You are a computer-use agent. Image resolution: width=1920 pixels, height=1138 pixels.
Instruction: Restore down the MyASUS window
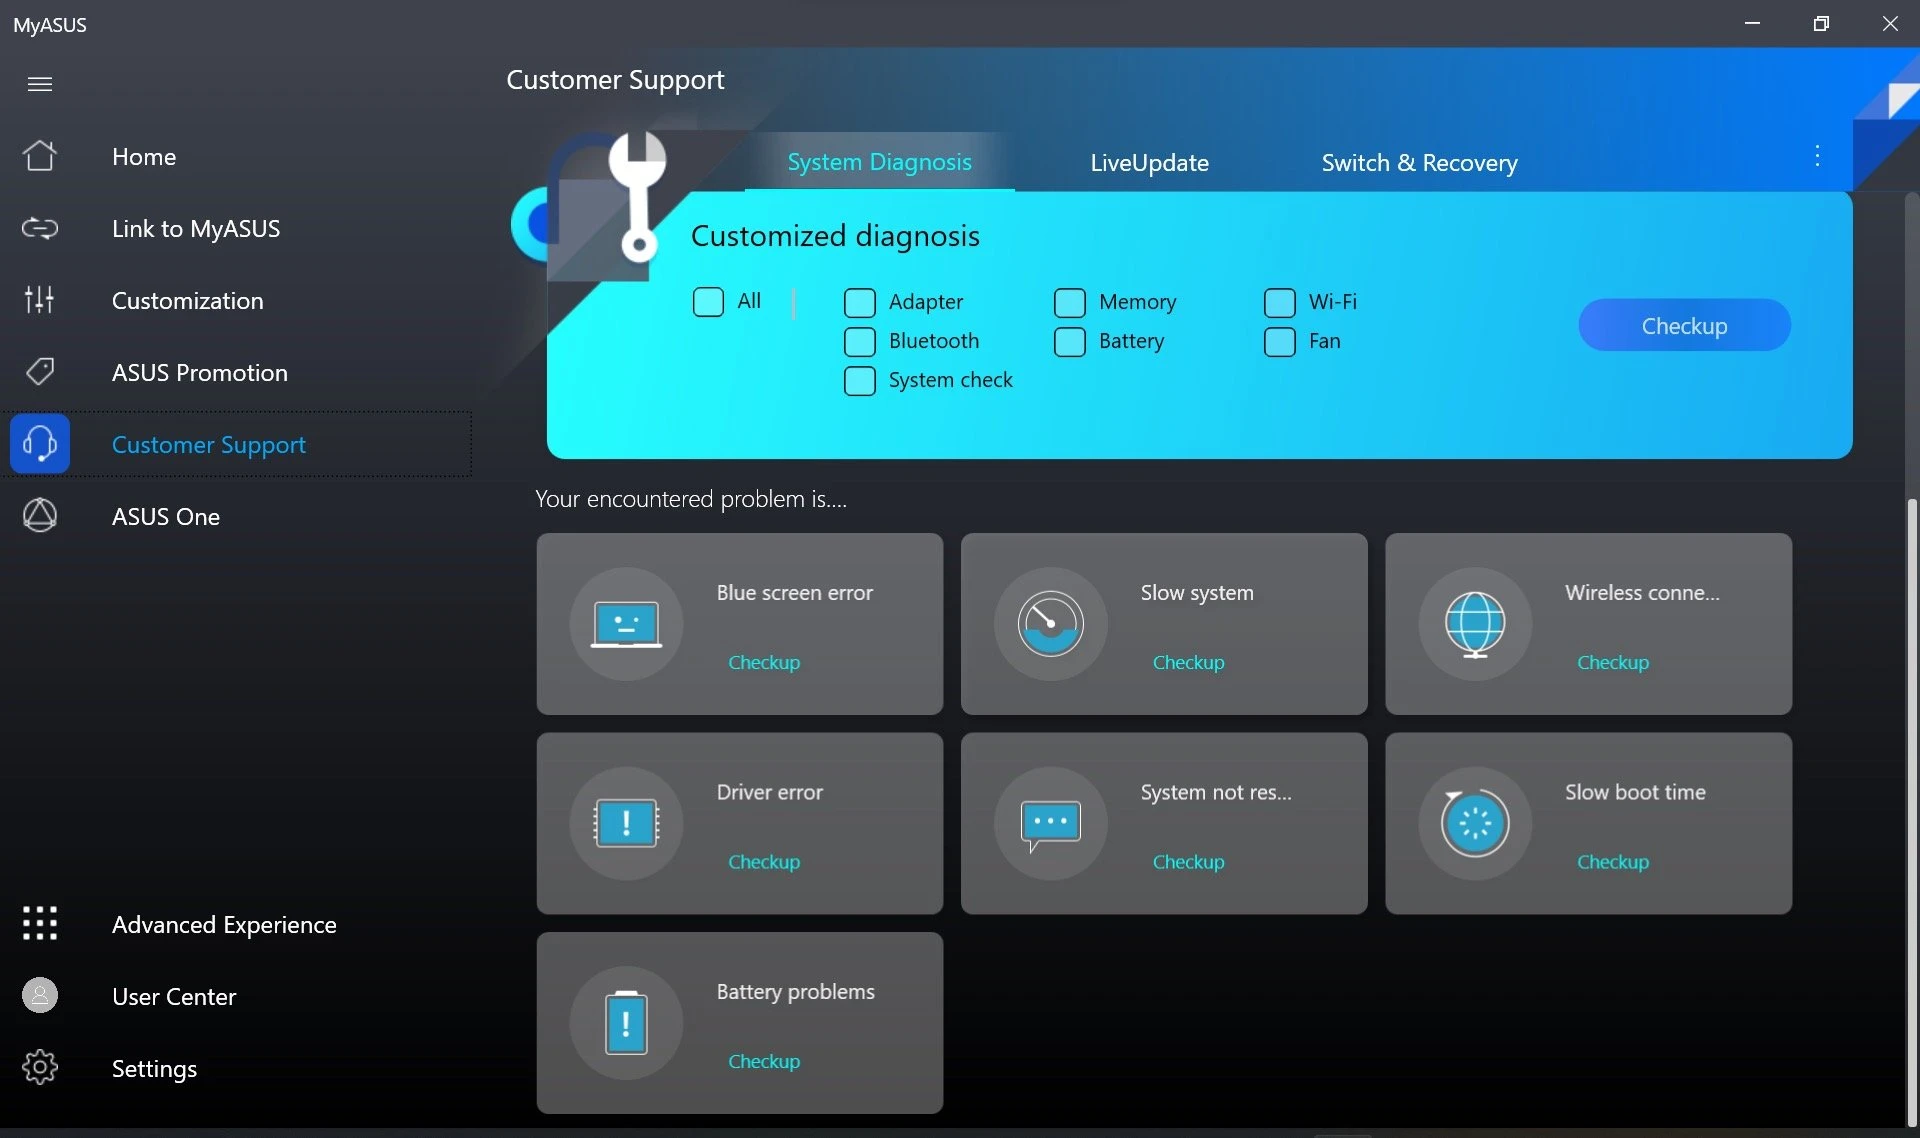click(1821, 23)
